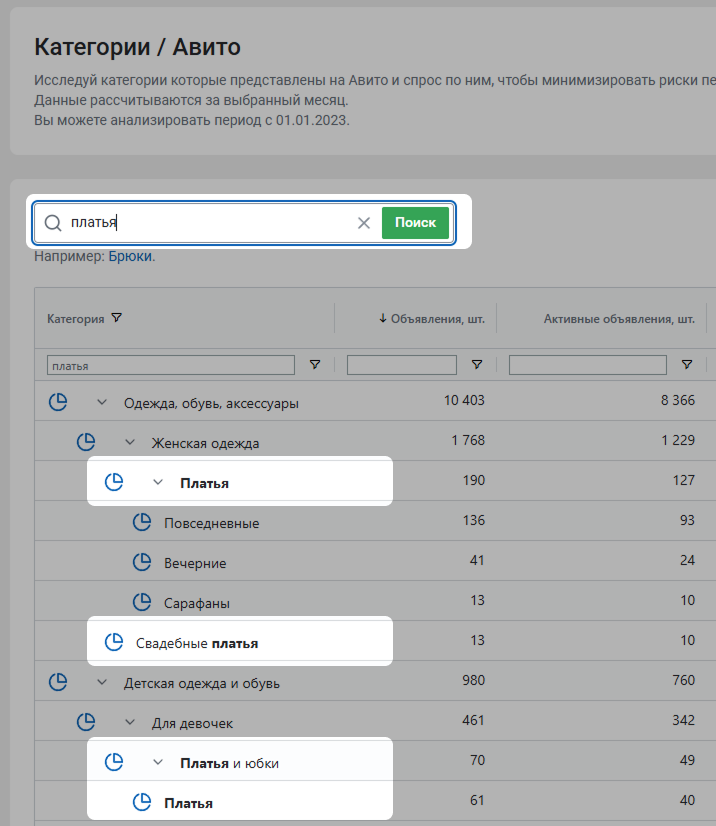Click the Объявления filter input field
The image size is (716, 826).
point(401,365)
